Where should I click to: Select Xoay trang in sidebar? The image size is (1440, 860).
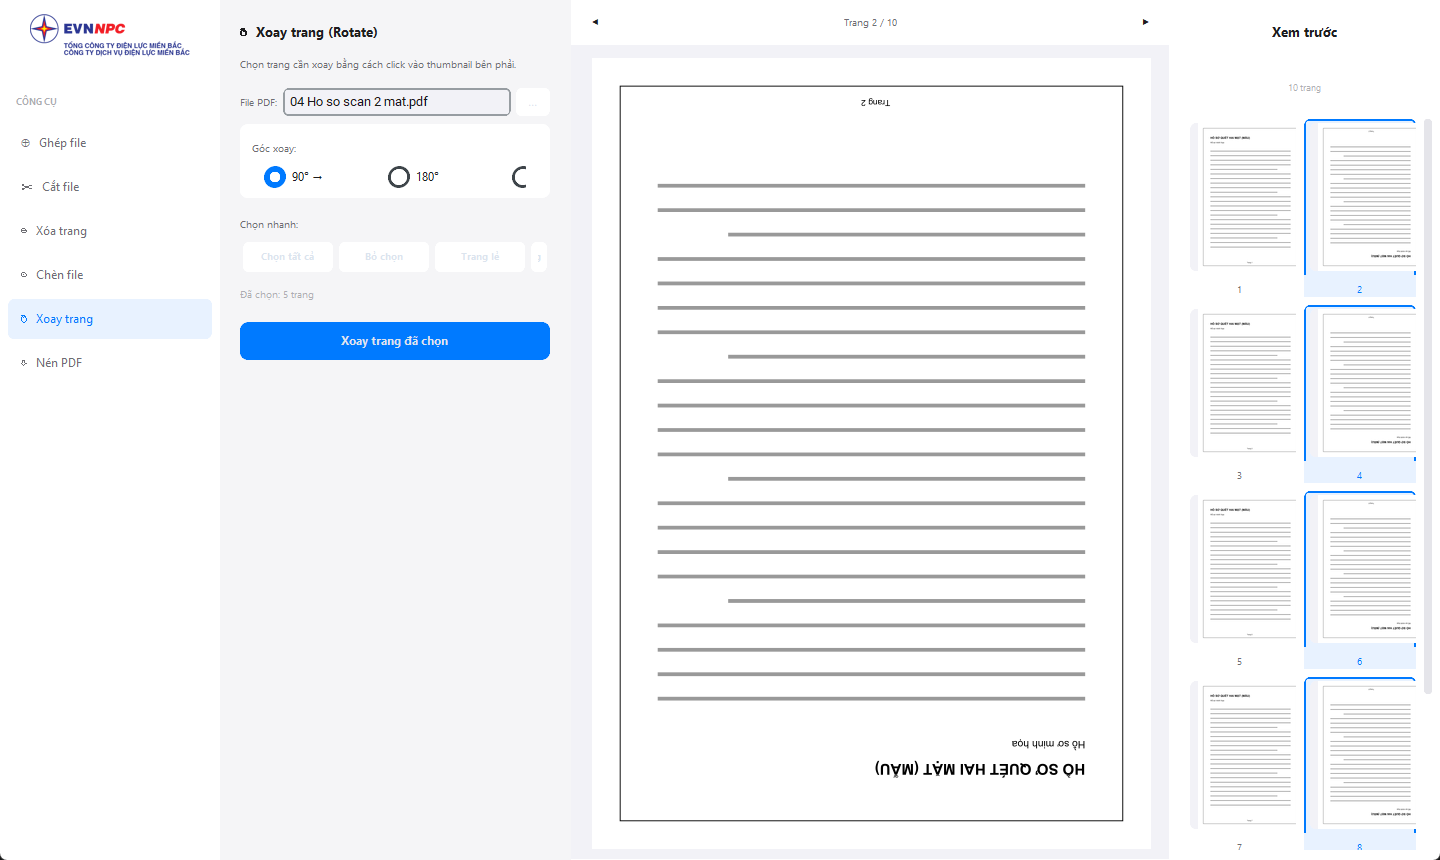[110, 319]
